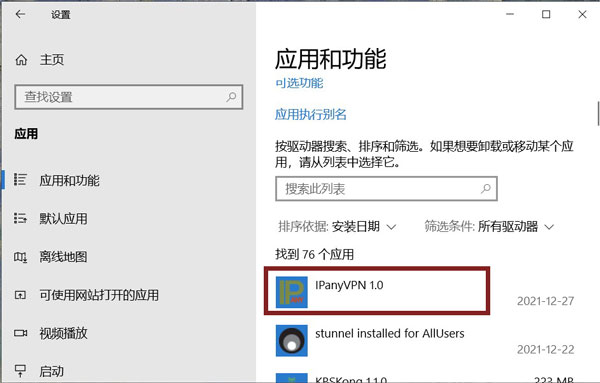Select the 可使用网站打开的应用 icon

click(20, 295)
